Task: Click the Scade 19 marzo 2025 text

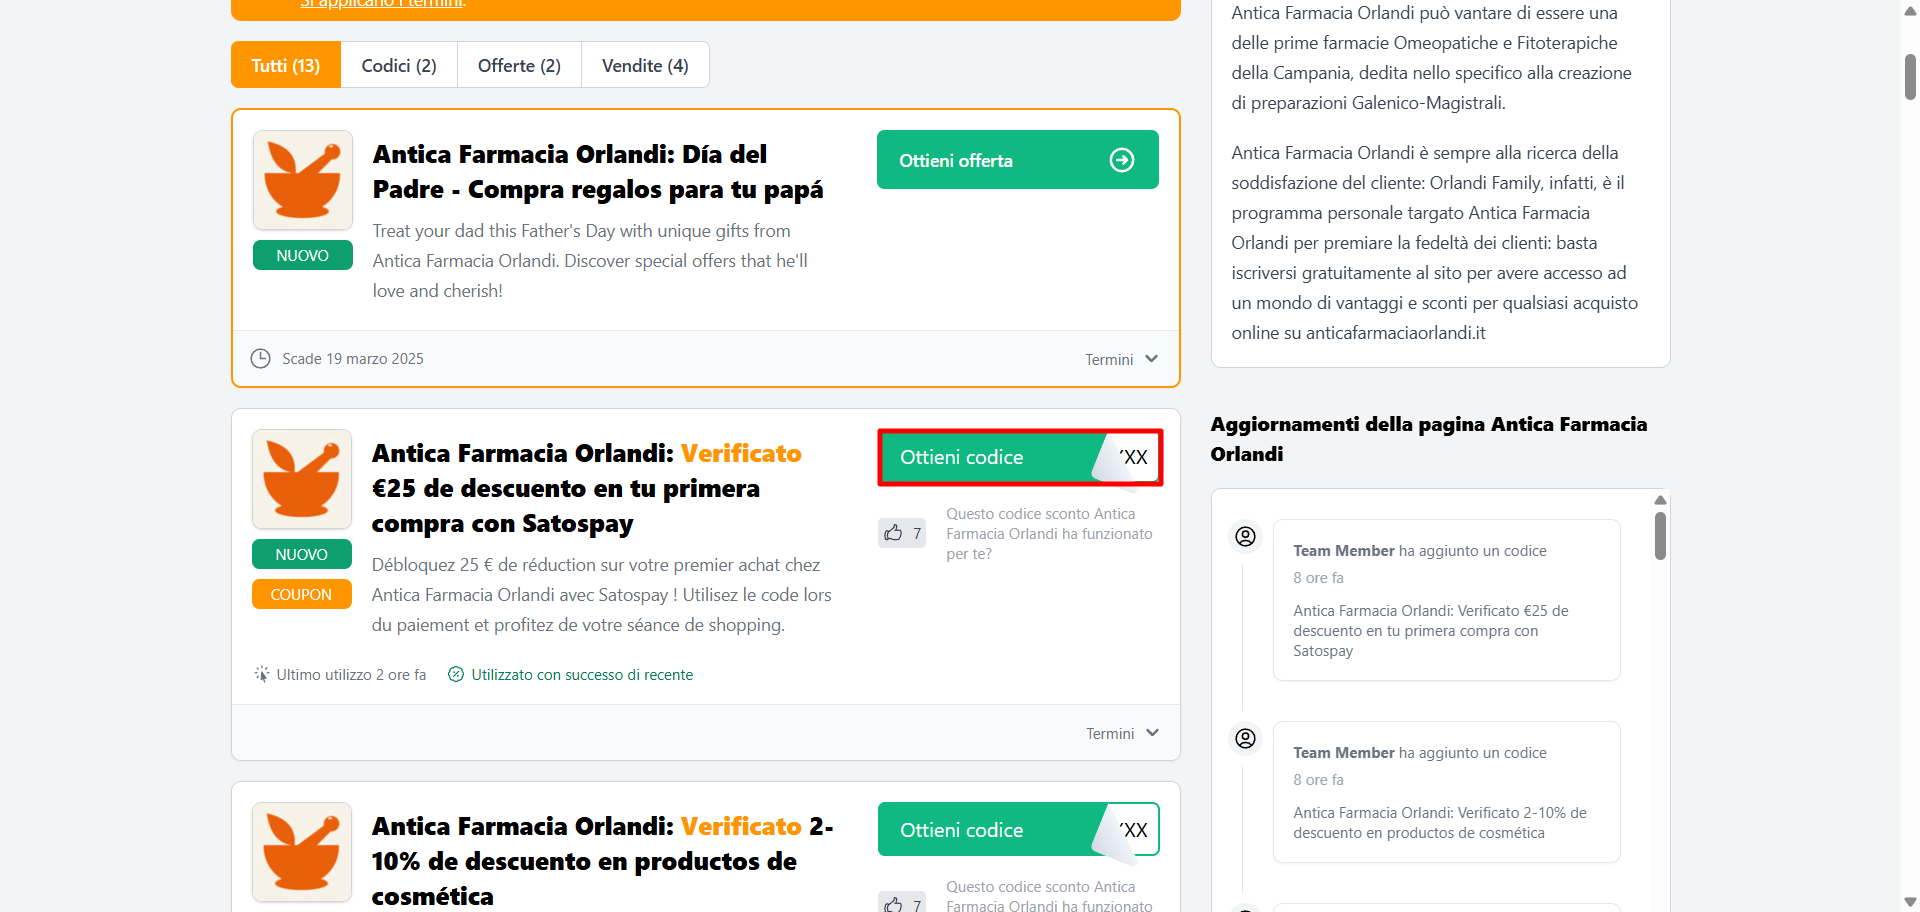Action: (353, 359)
